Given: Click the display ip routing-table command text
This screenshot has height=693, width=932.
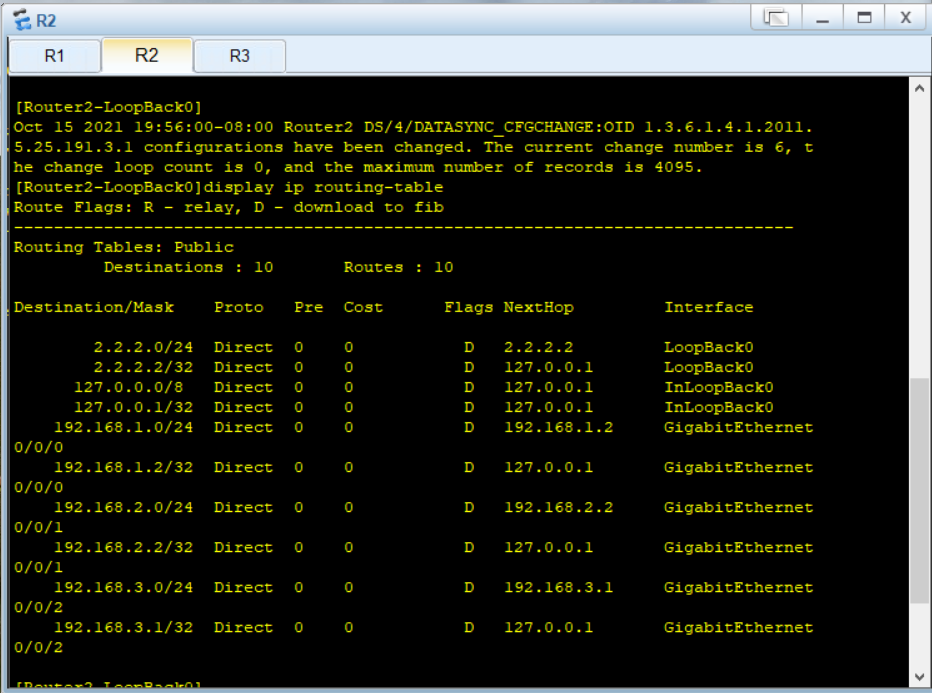Looking at the screenshot, I should [323, 187].
